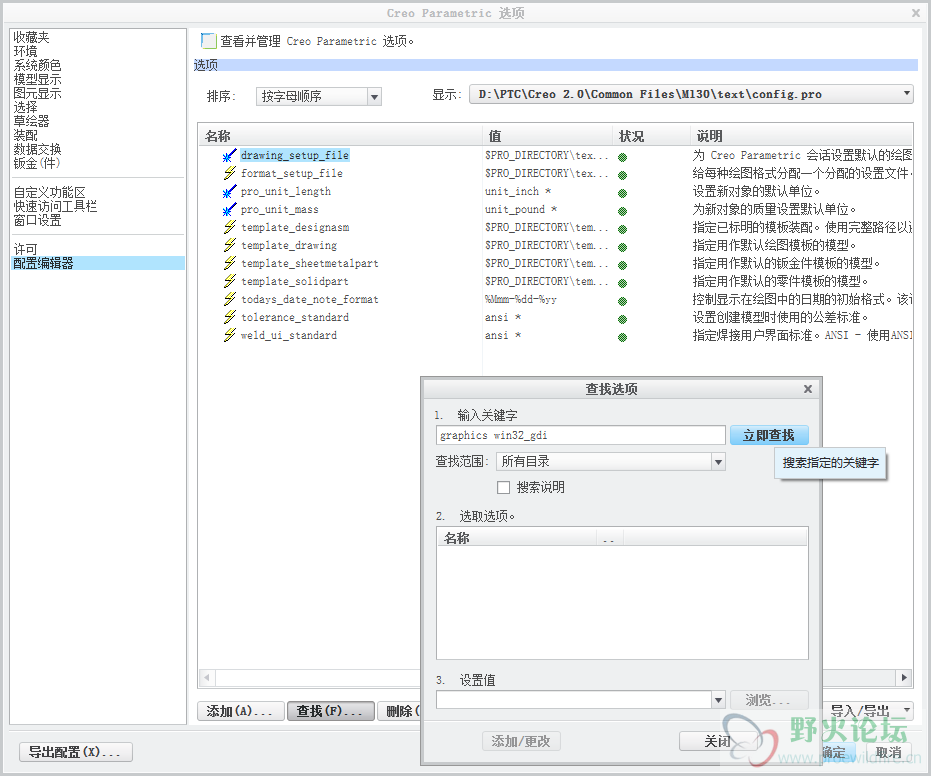Screen dimensions: 931x776
Task: Click the green status dot for tolerance_standard
Action: (622, 319)
